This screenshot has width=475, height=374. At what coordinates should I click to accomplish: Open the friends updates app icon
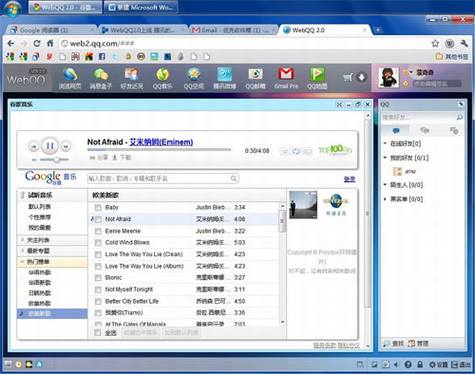coord(131,79)
